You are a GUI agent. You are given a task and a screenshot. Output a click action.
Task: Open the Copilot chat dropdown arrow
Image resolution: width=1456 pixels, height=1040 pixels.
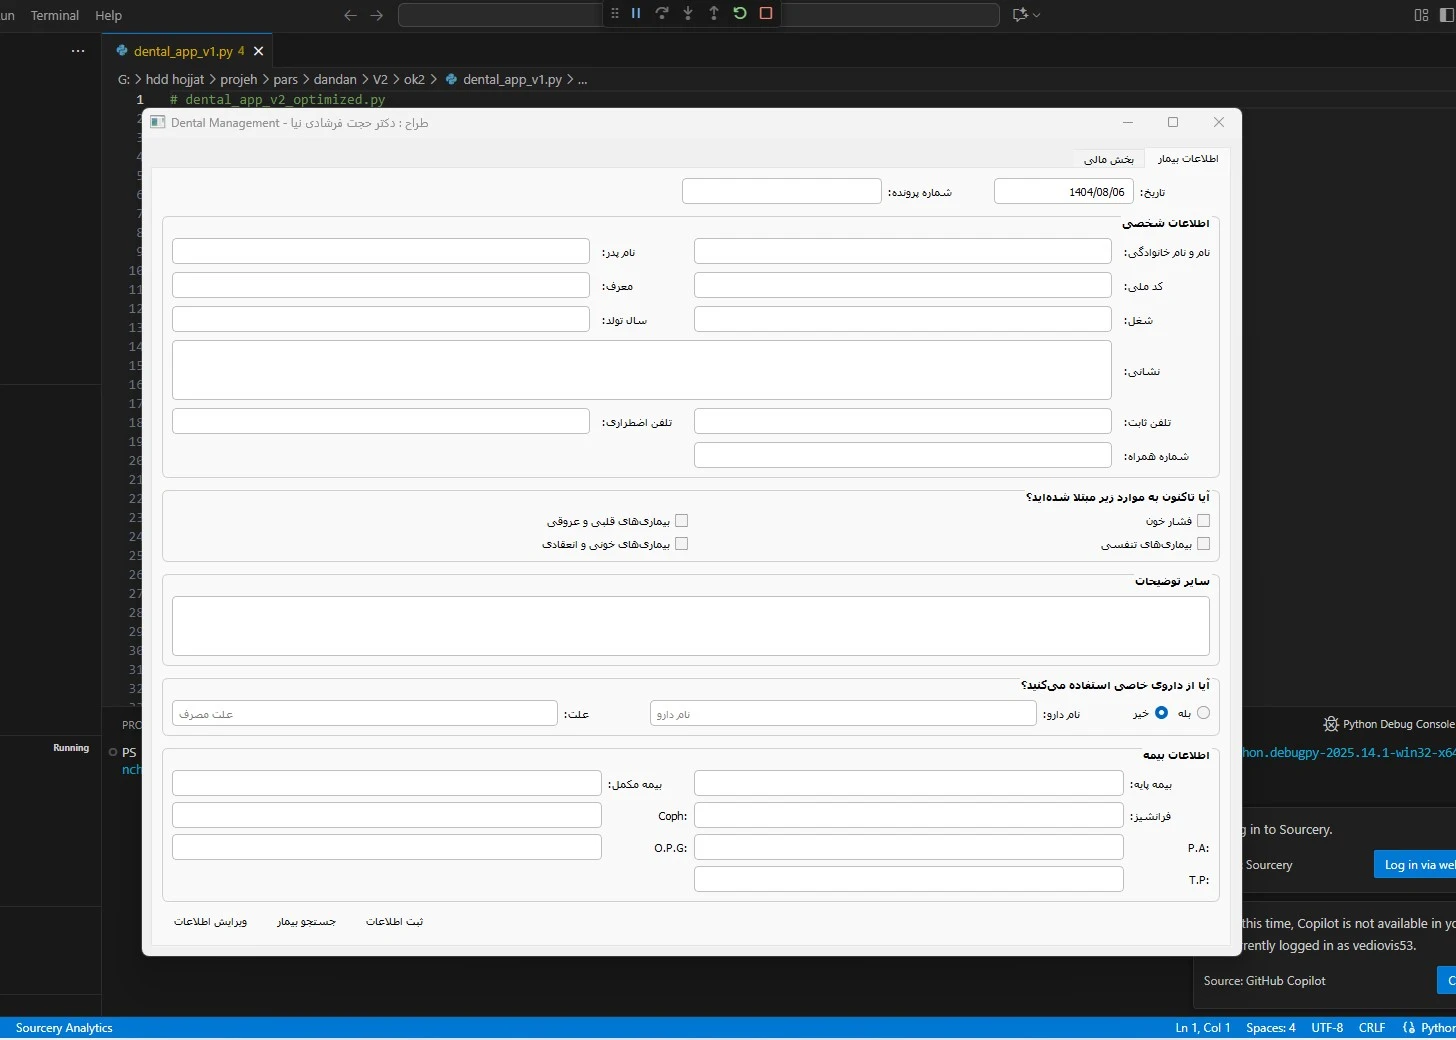click(x=1036, y=15)
